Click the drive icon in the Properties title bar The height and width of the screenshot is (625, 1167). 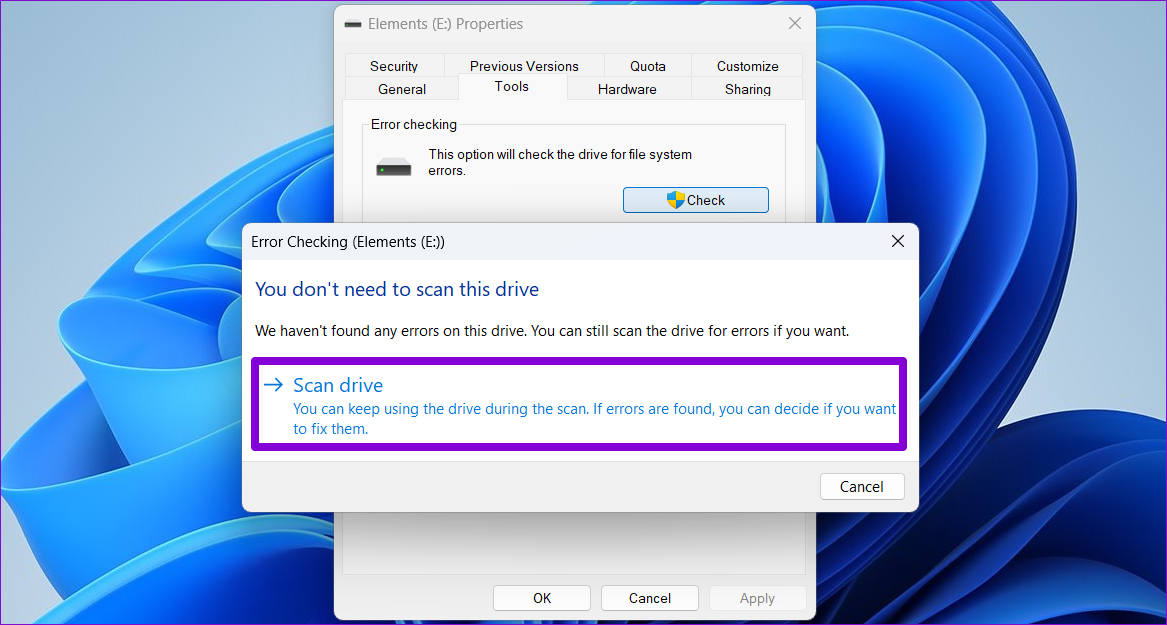tap(353, 23)
